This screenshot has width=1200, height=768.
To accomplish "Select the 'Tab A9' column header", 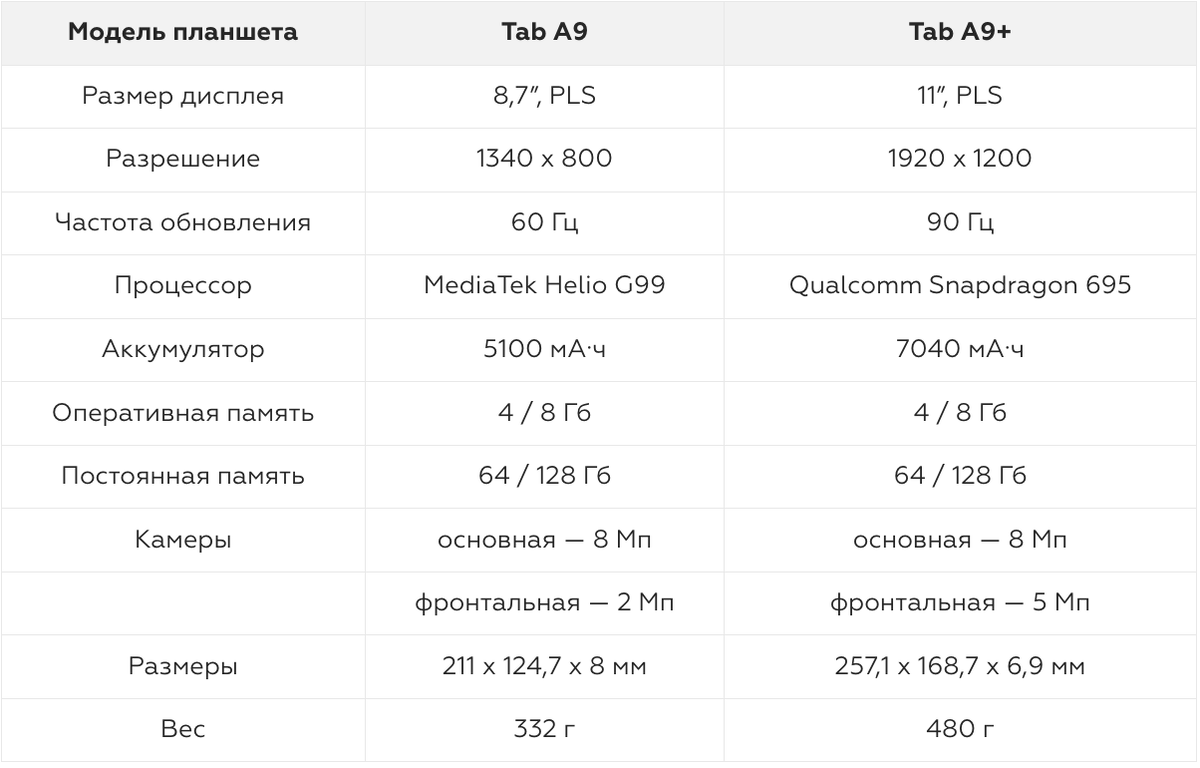I will (544, 33).
